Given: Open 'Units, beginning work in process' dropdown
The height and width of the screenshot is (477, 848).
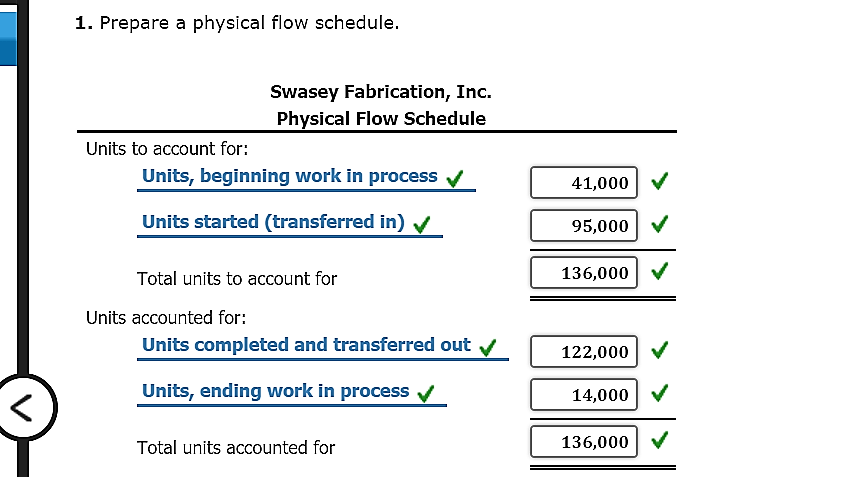Looking at the screenshot, I should (x=306, y=178).
